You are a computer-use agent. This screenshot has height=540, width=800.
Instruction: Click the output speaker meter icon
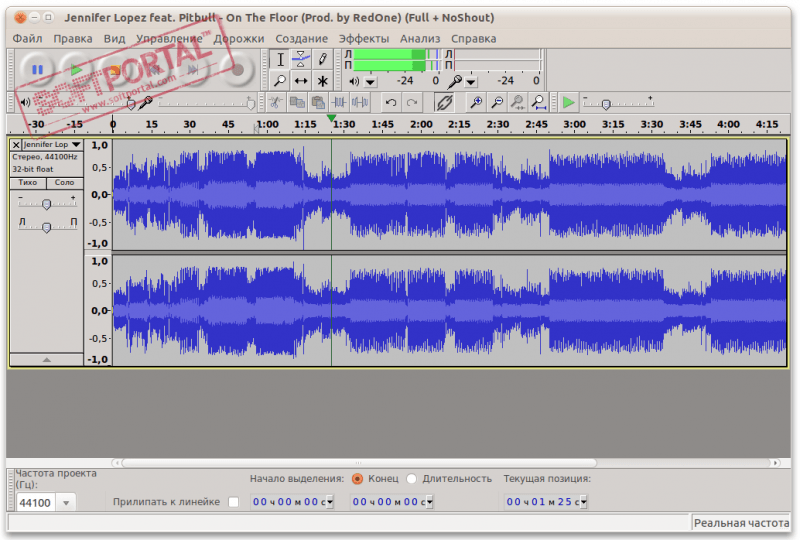(x=354, y=81)
